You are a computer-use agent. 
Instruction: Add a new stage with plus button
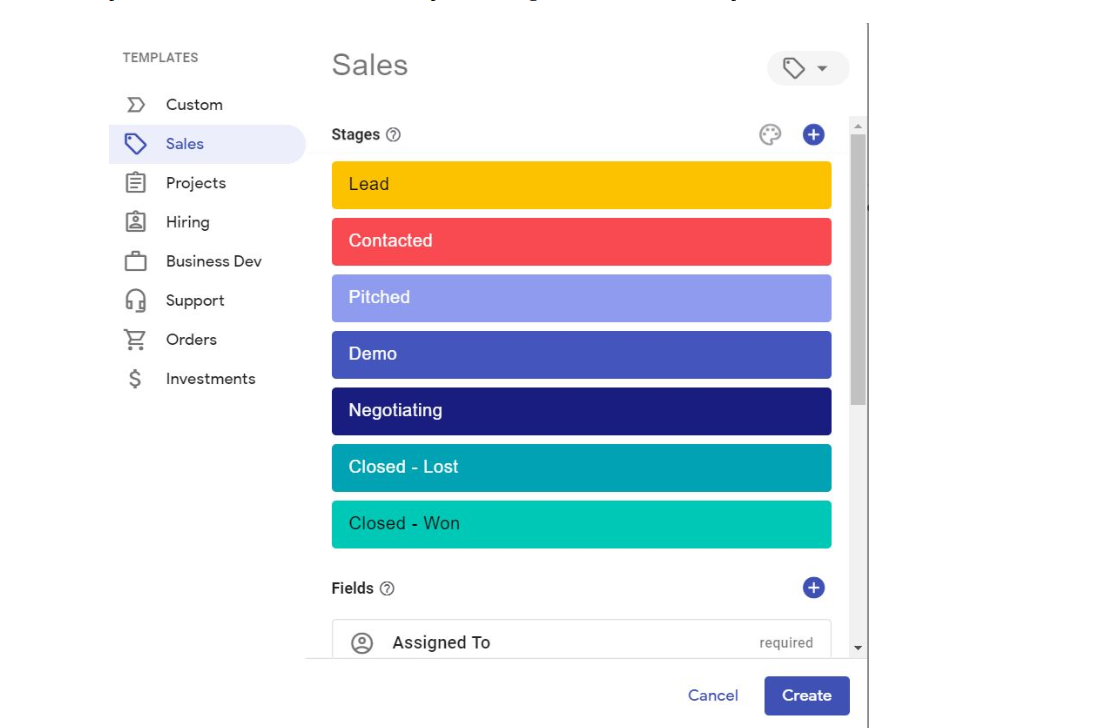(813, 135)
